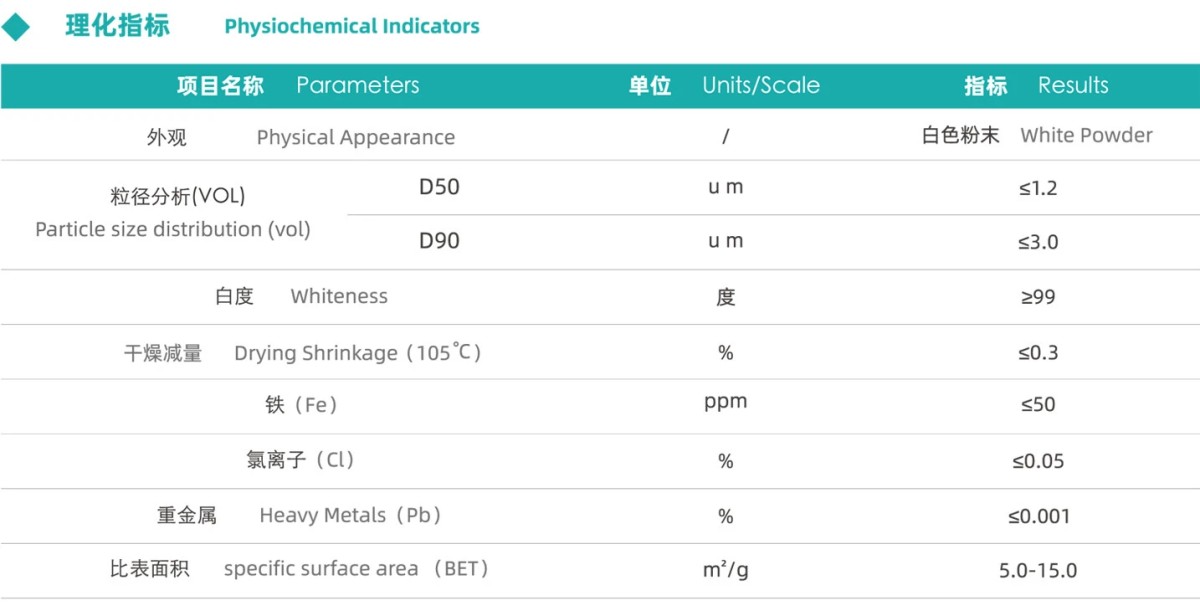Image resolution: width=1200 pixels, height=616 pixels.
Task: Select the Results column header
Action: coord(1072,86)
